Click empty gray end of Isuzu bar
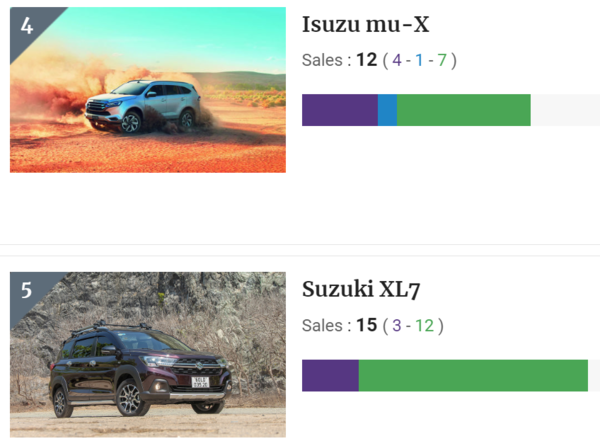This screenshot has width=600, height=446. [x=565, y=110]
